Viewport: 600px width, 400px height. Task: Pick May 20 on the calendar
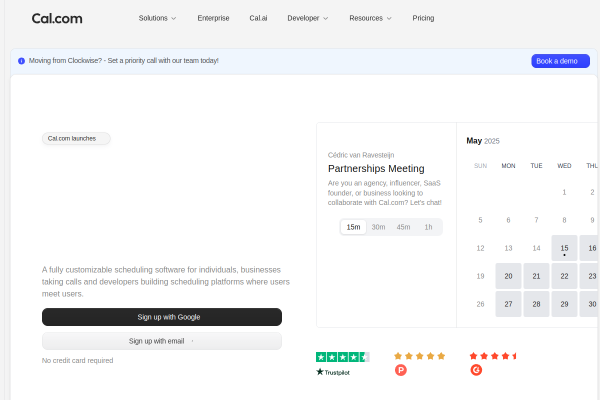click(509, 276)
